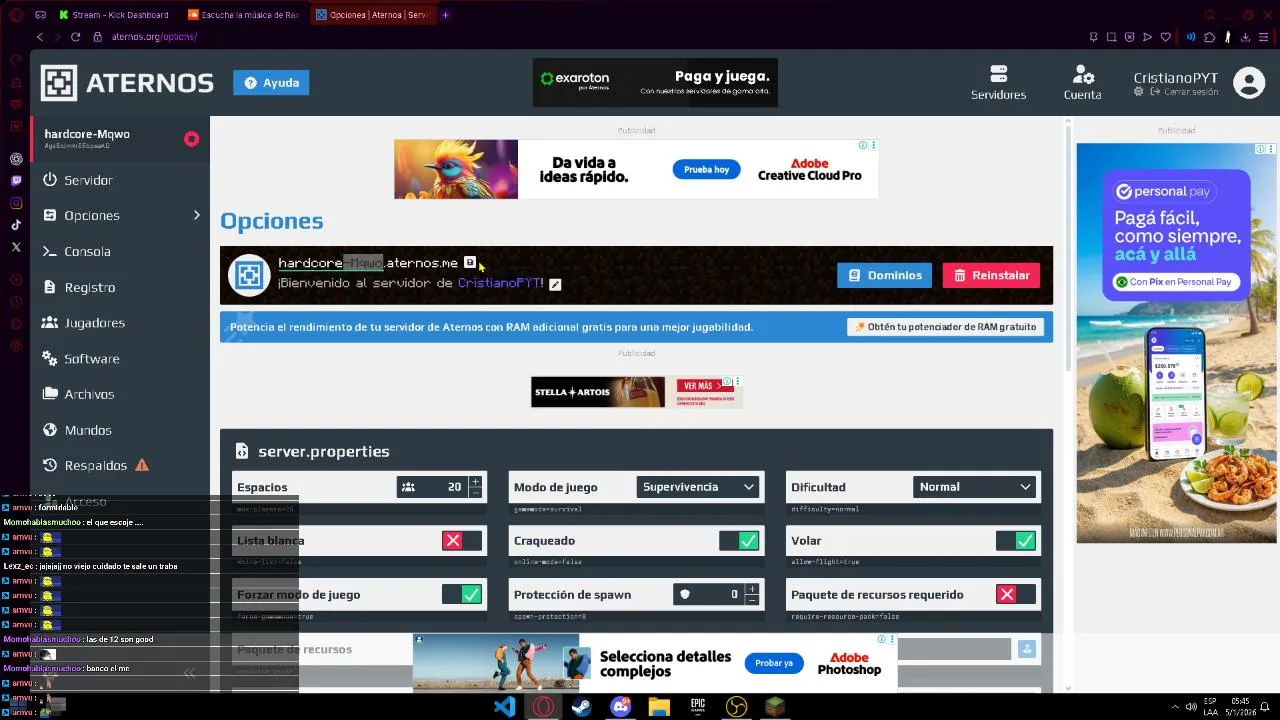Screen dimensions: 1280x720
Task: Toggle Forzar modo de juego switch
Action: [x=462, y=595]
